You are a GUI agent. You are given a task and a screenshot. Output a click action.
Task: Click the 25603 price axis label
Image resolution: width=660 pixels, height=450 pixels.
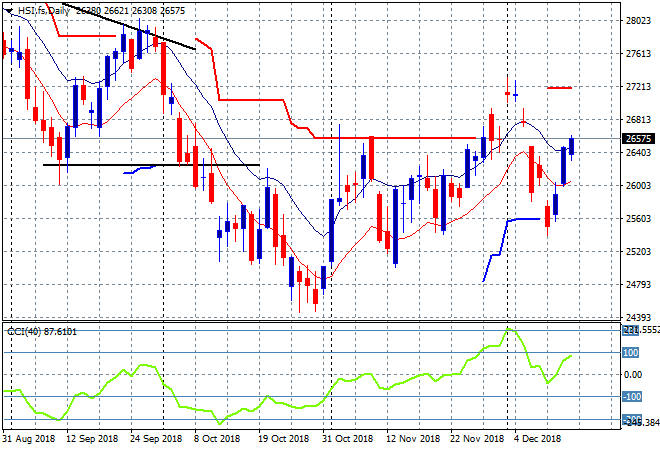point(638,218)
